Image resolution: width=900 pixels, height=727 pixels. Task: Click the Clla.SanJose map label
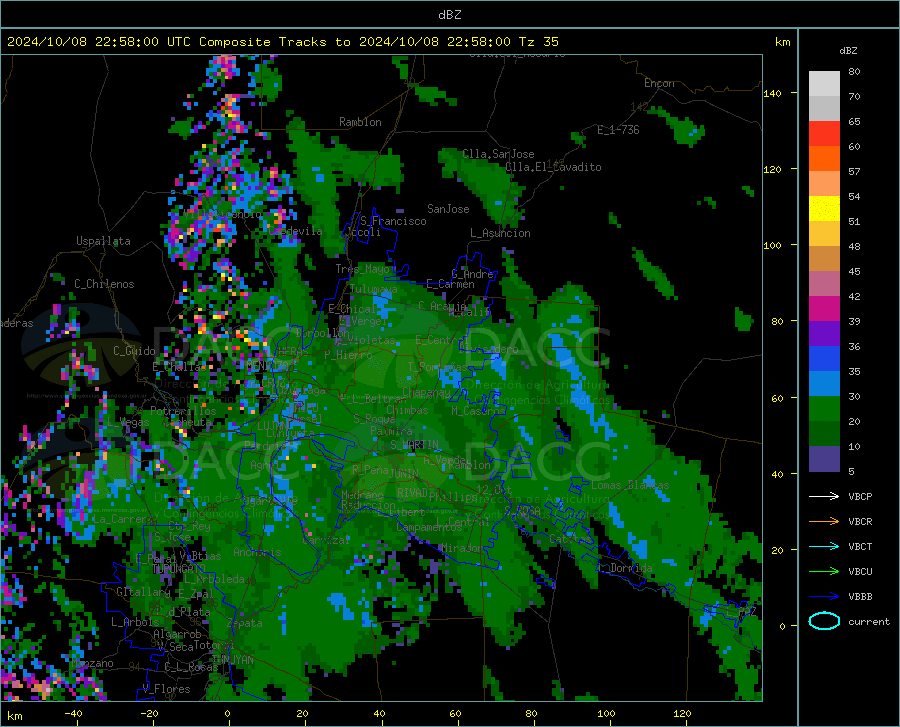click(x=498, y=154)
